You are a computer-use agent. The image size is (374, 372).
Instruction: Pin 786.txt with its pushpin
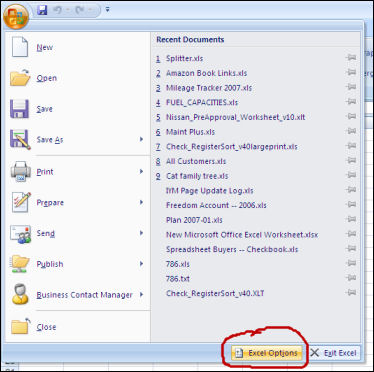[x=351, y=278]
